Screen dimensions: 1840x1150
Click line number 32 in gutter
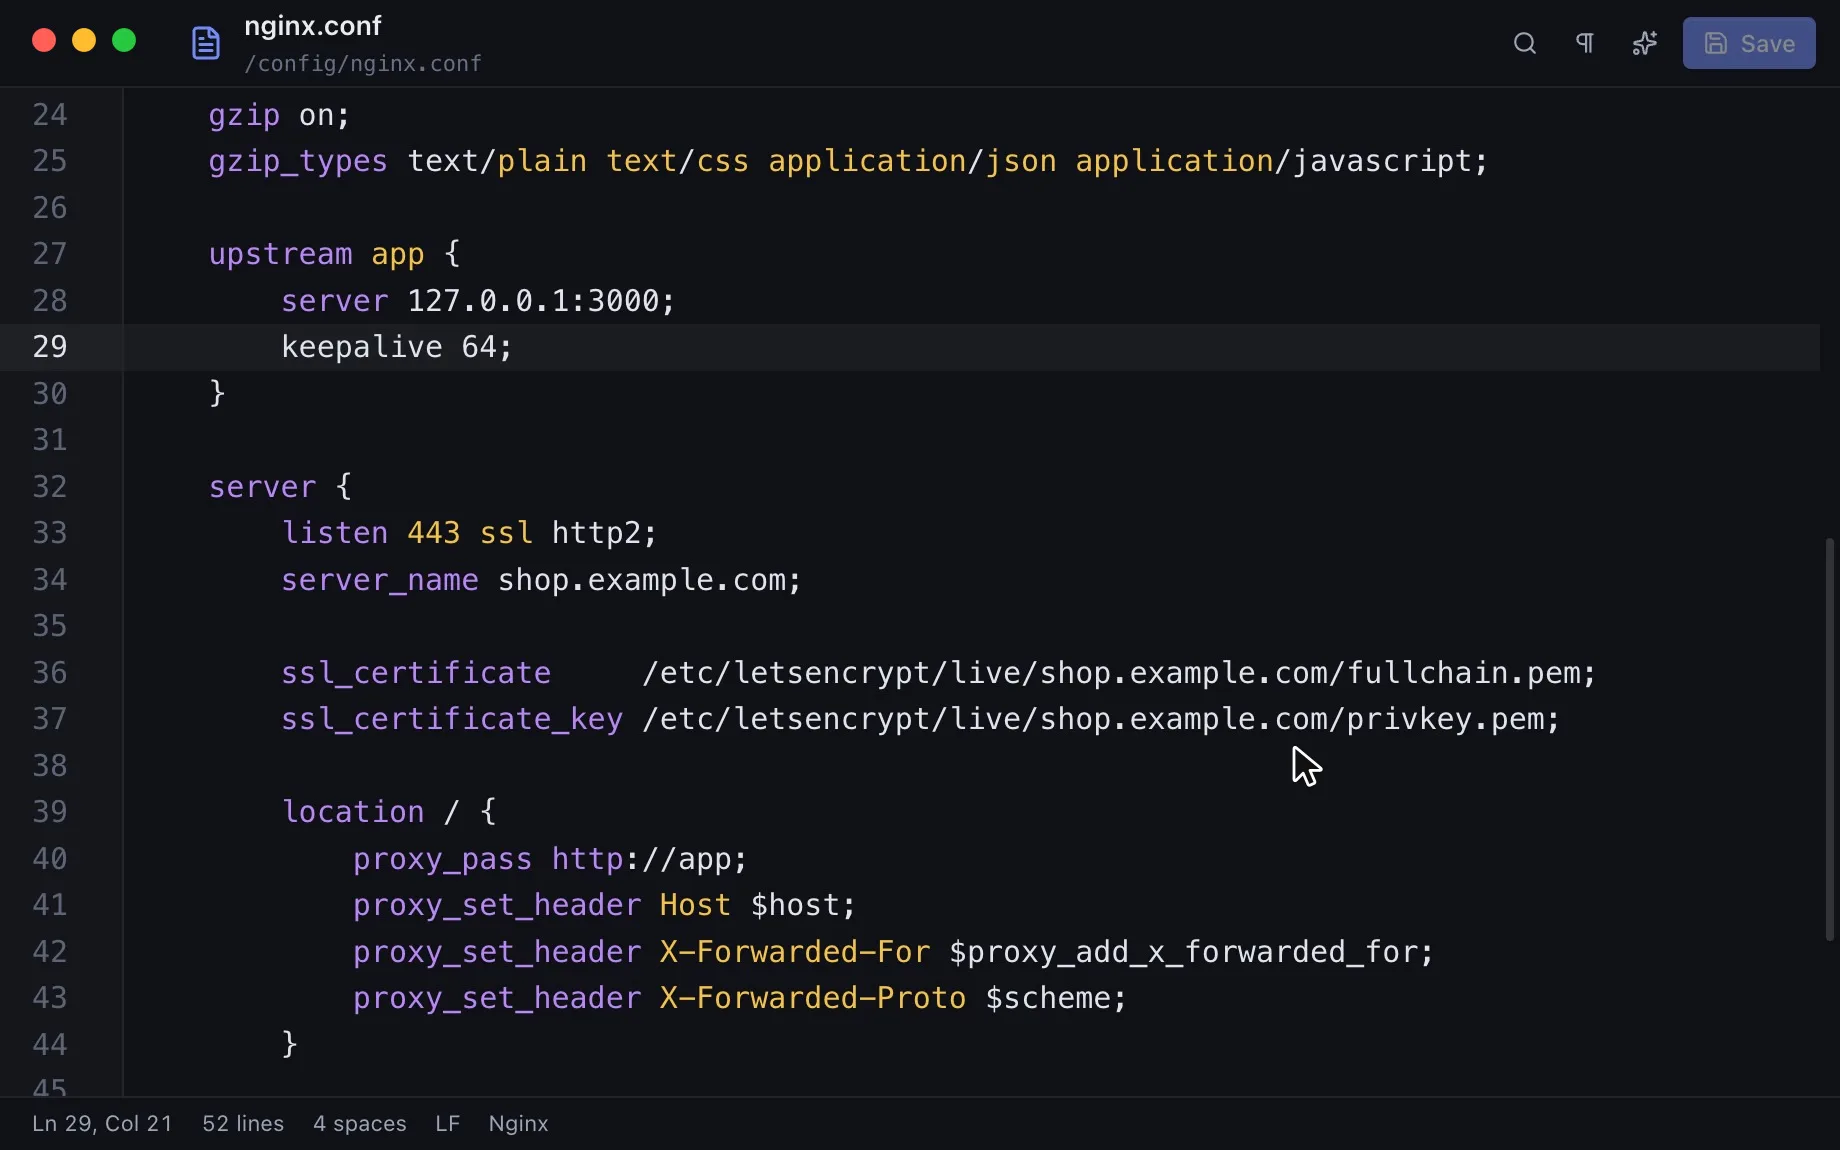tap(50, 487)
